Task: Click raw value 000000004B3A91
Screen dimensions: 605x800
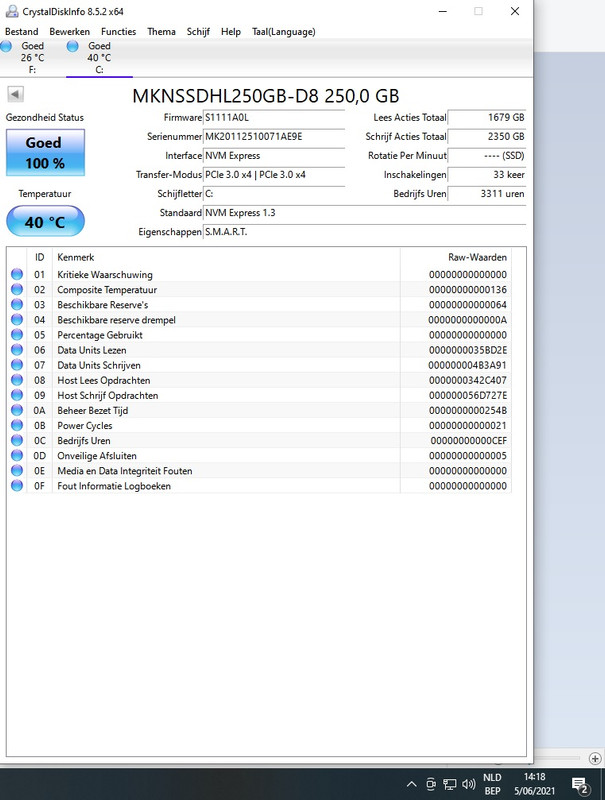Action: coord(468,365)
